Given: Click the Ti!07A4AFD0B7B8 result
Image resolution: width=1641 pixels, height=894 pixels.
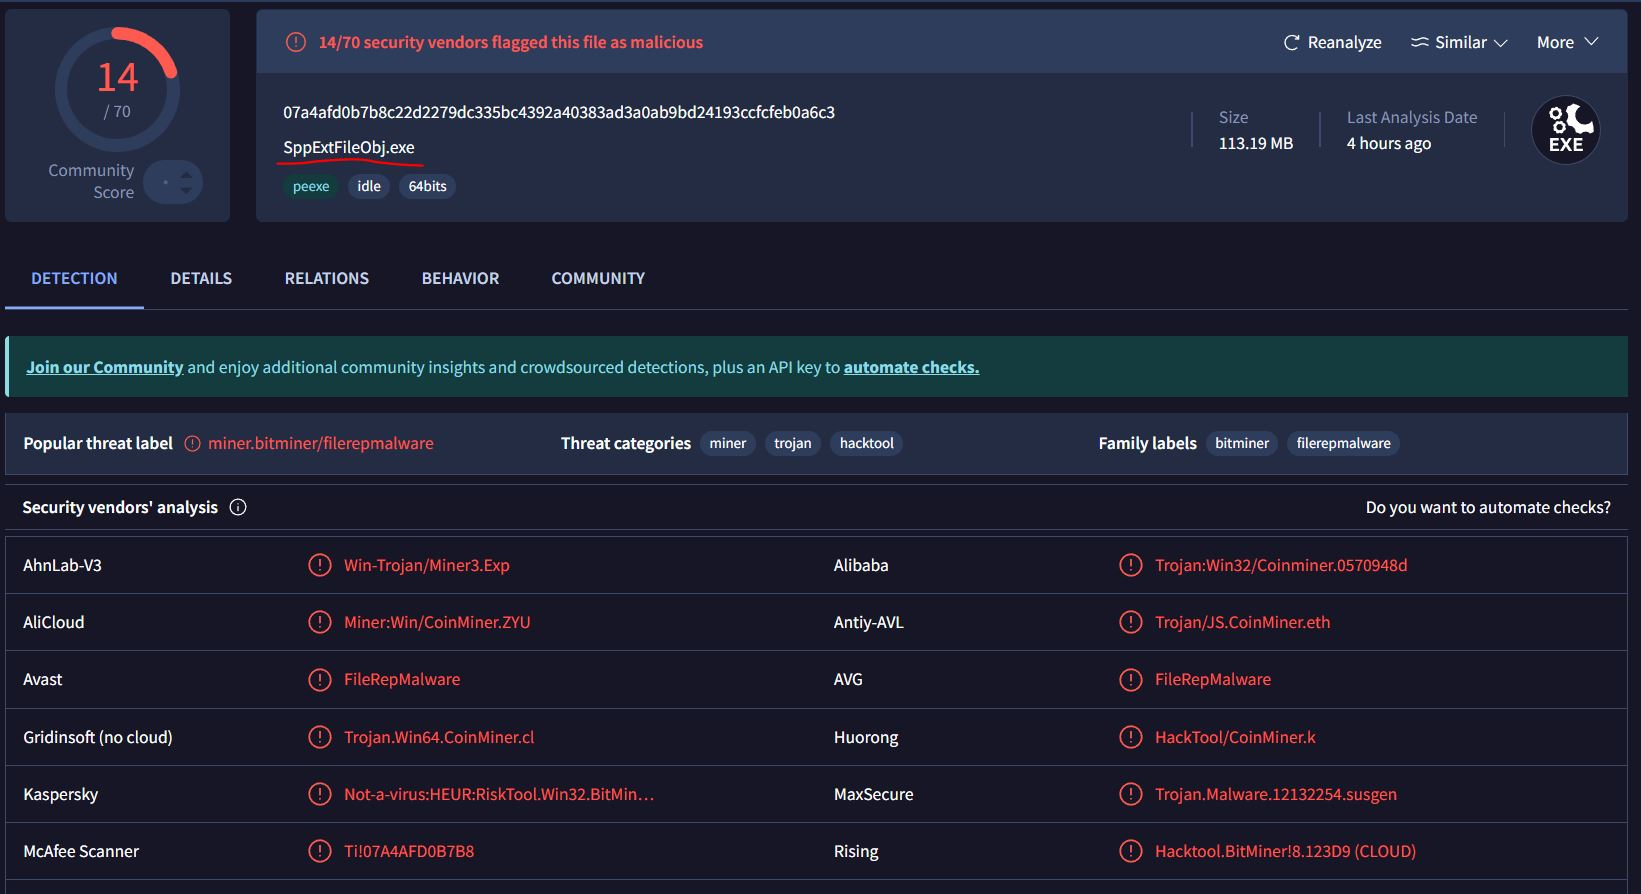Looking at the screenshot, I should point(409,851).
